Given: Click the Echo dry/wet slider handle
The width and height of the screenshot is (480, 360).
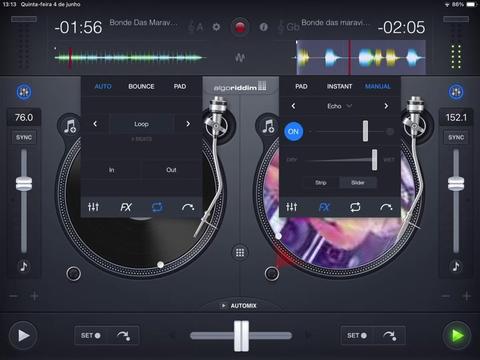Looking at the screenshot, I should tap(374, 160).
